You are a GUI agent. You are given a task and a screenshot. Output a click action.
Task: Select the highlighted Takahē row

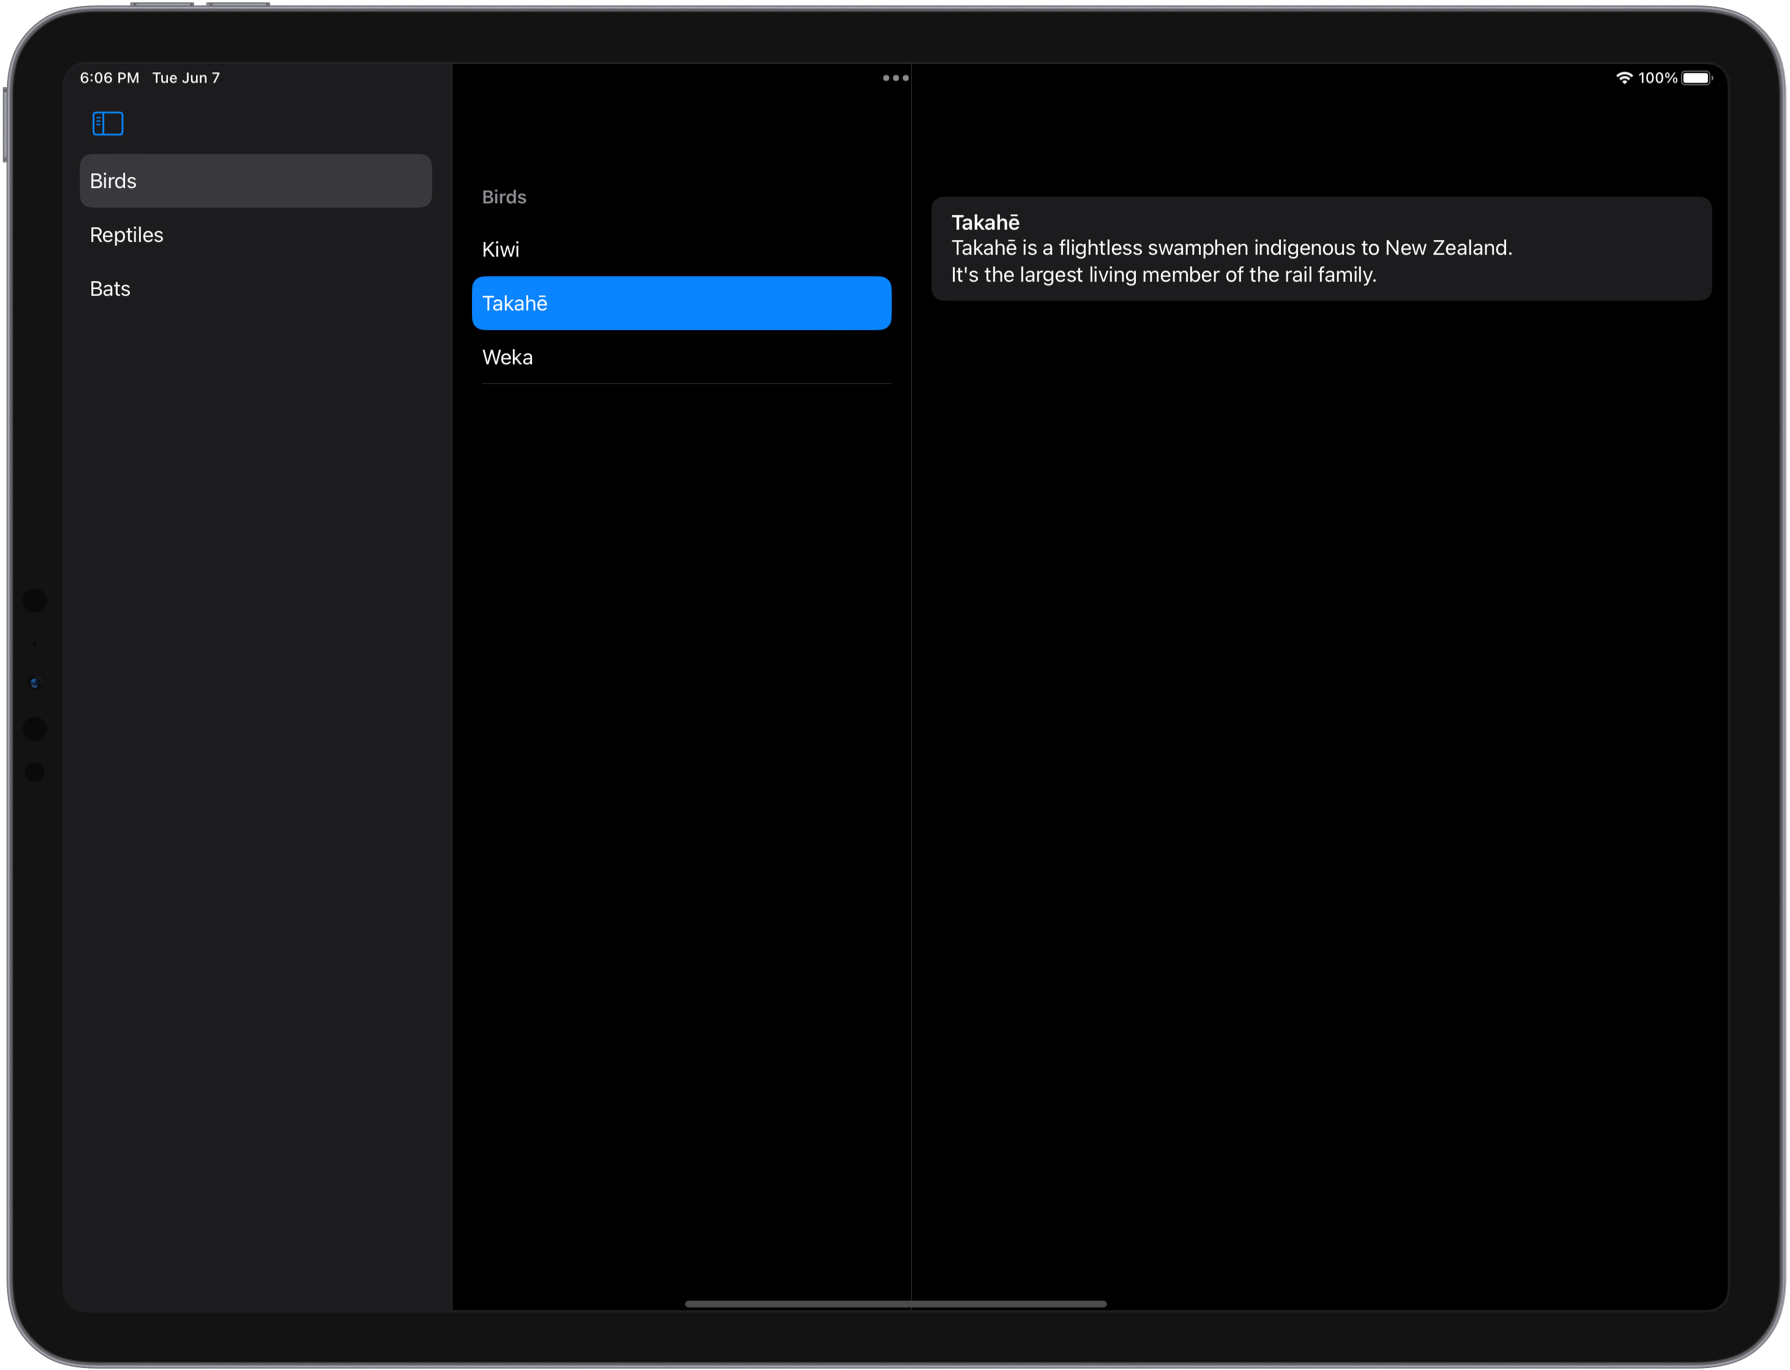click(681, 303)
